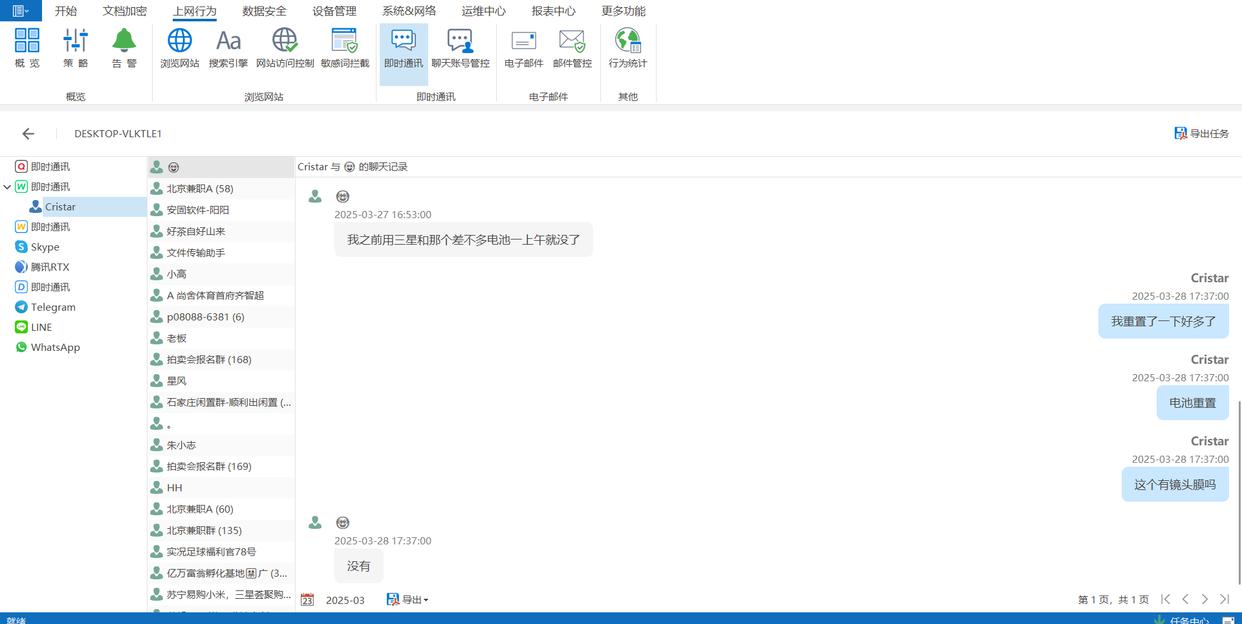Click the 导出任务 button
The width and height of the screenshot is (1242, 624).
[1201, 133]
